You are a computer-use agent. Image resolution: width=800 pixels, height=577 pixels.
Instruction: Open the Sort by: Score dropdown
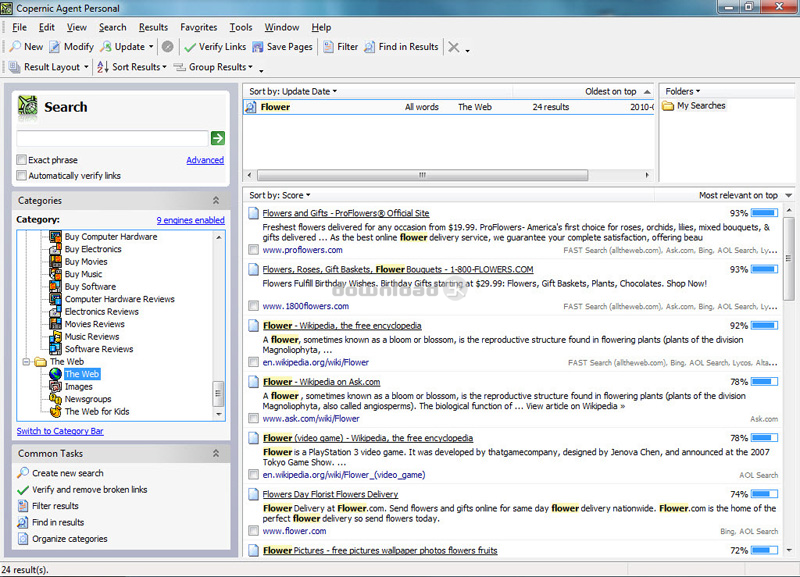(x=280, y=195)
